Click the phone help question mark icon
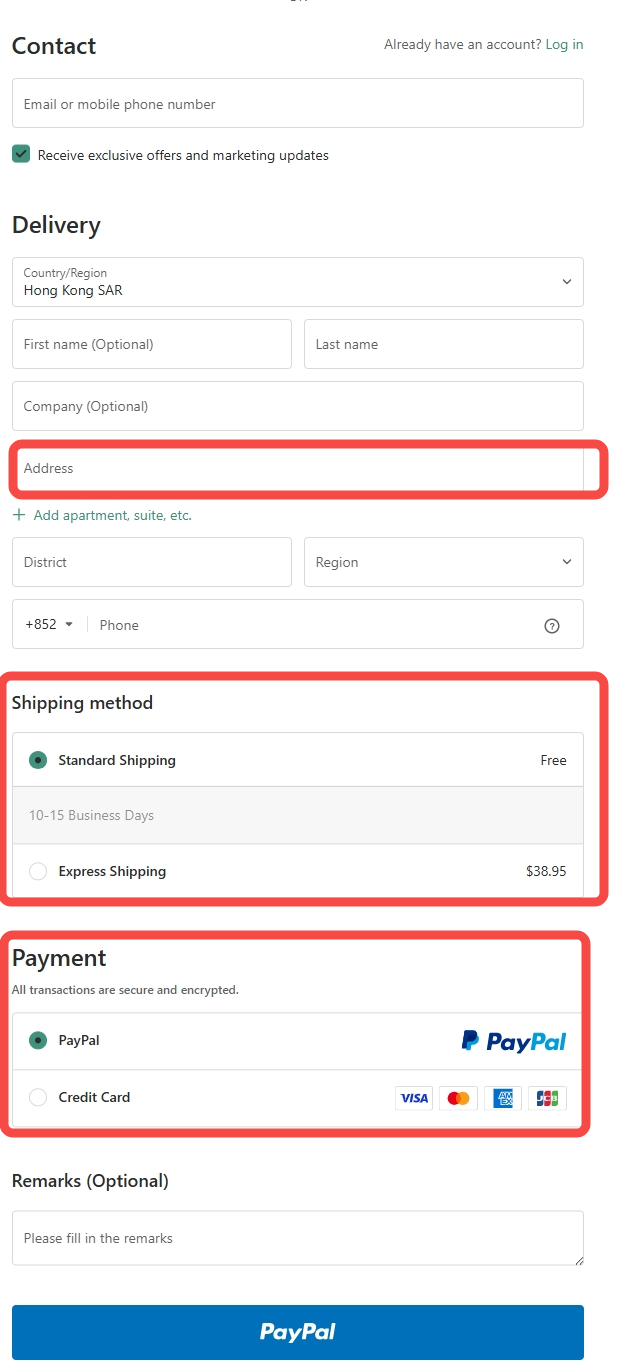Viewport: 638px width, 1362px height. [551, 626]
